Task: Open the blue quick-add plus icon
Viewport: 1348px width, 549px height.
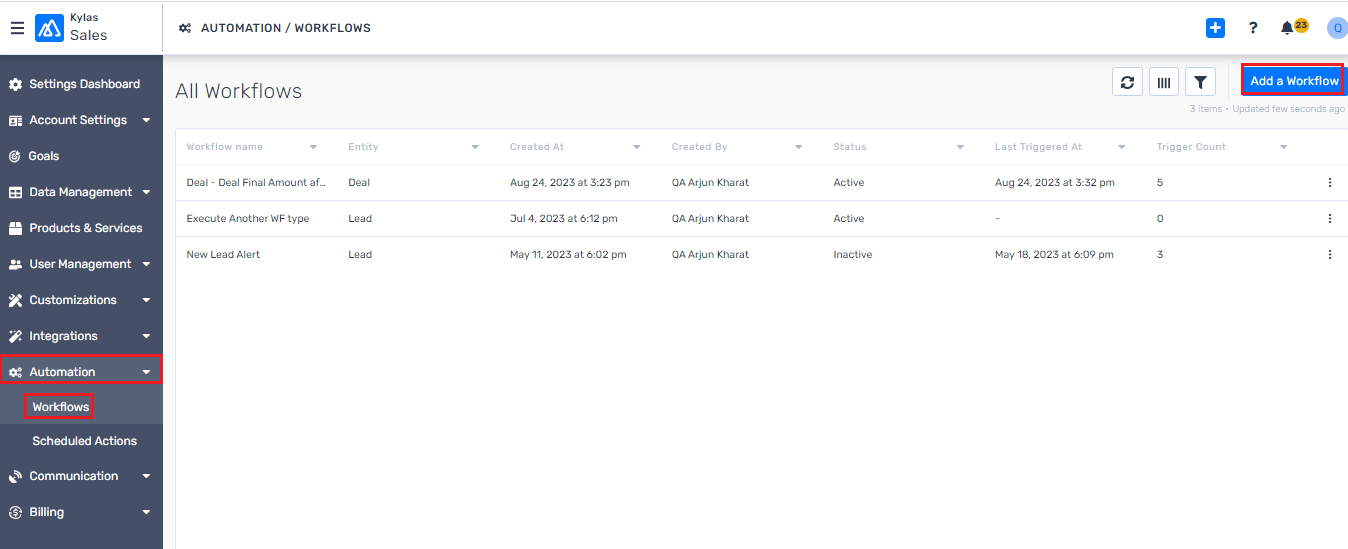Action: pyautogui.click(x=1215, y=28)
